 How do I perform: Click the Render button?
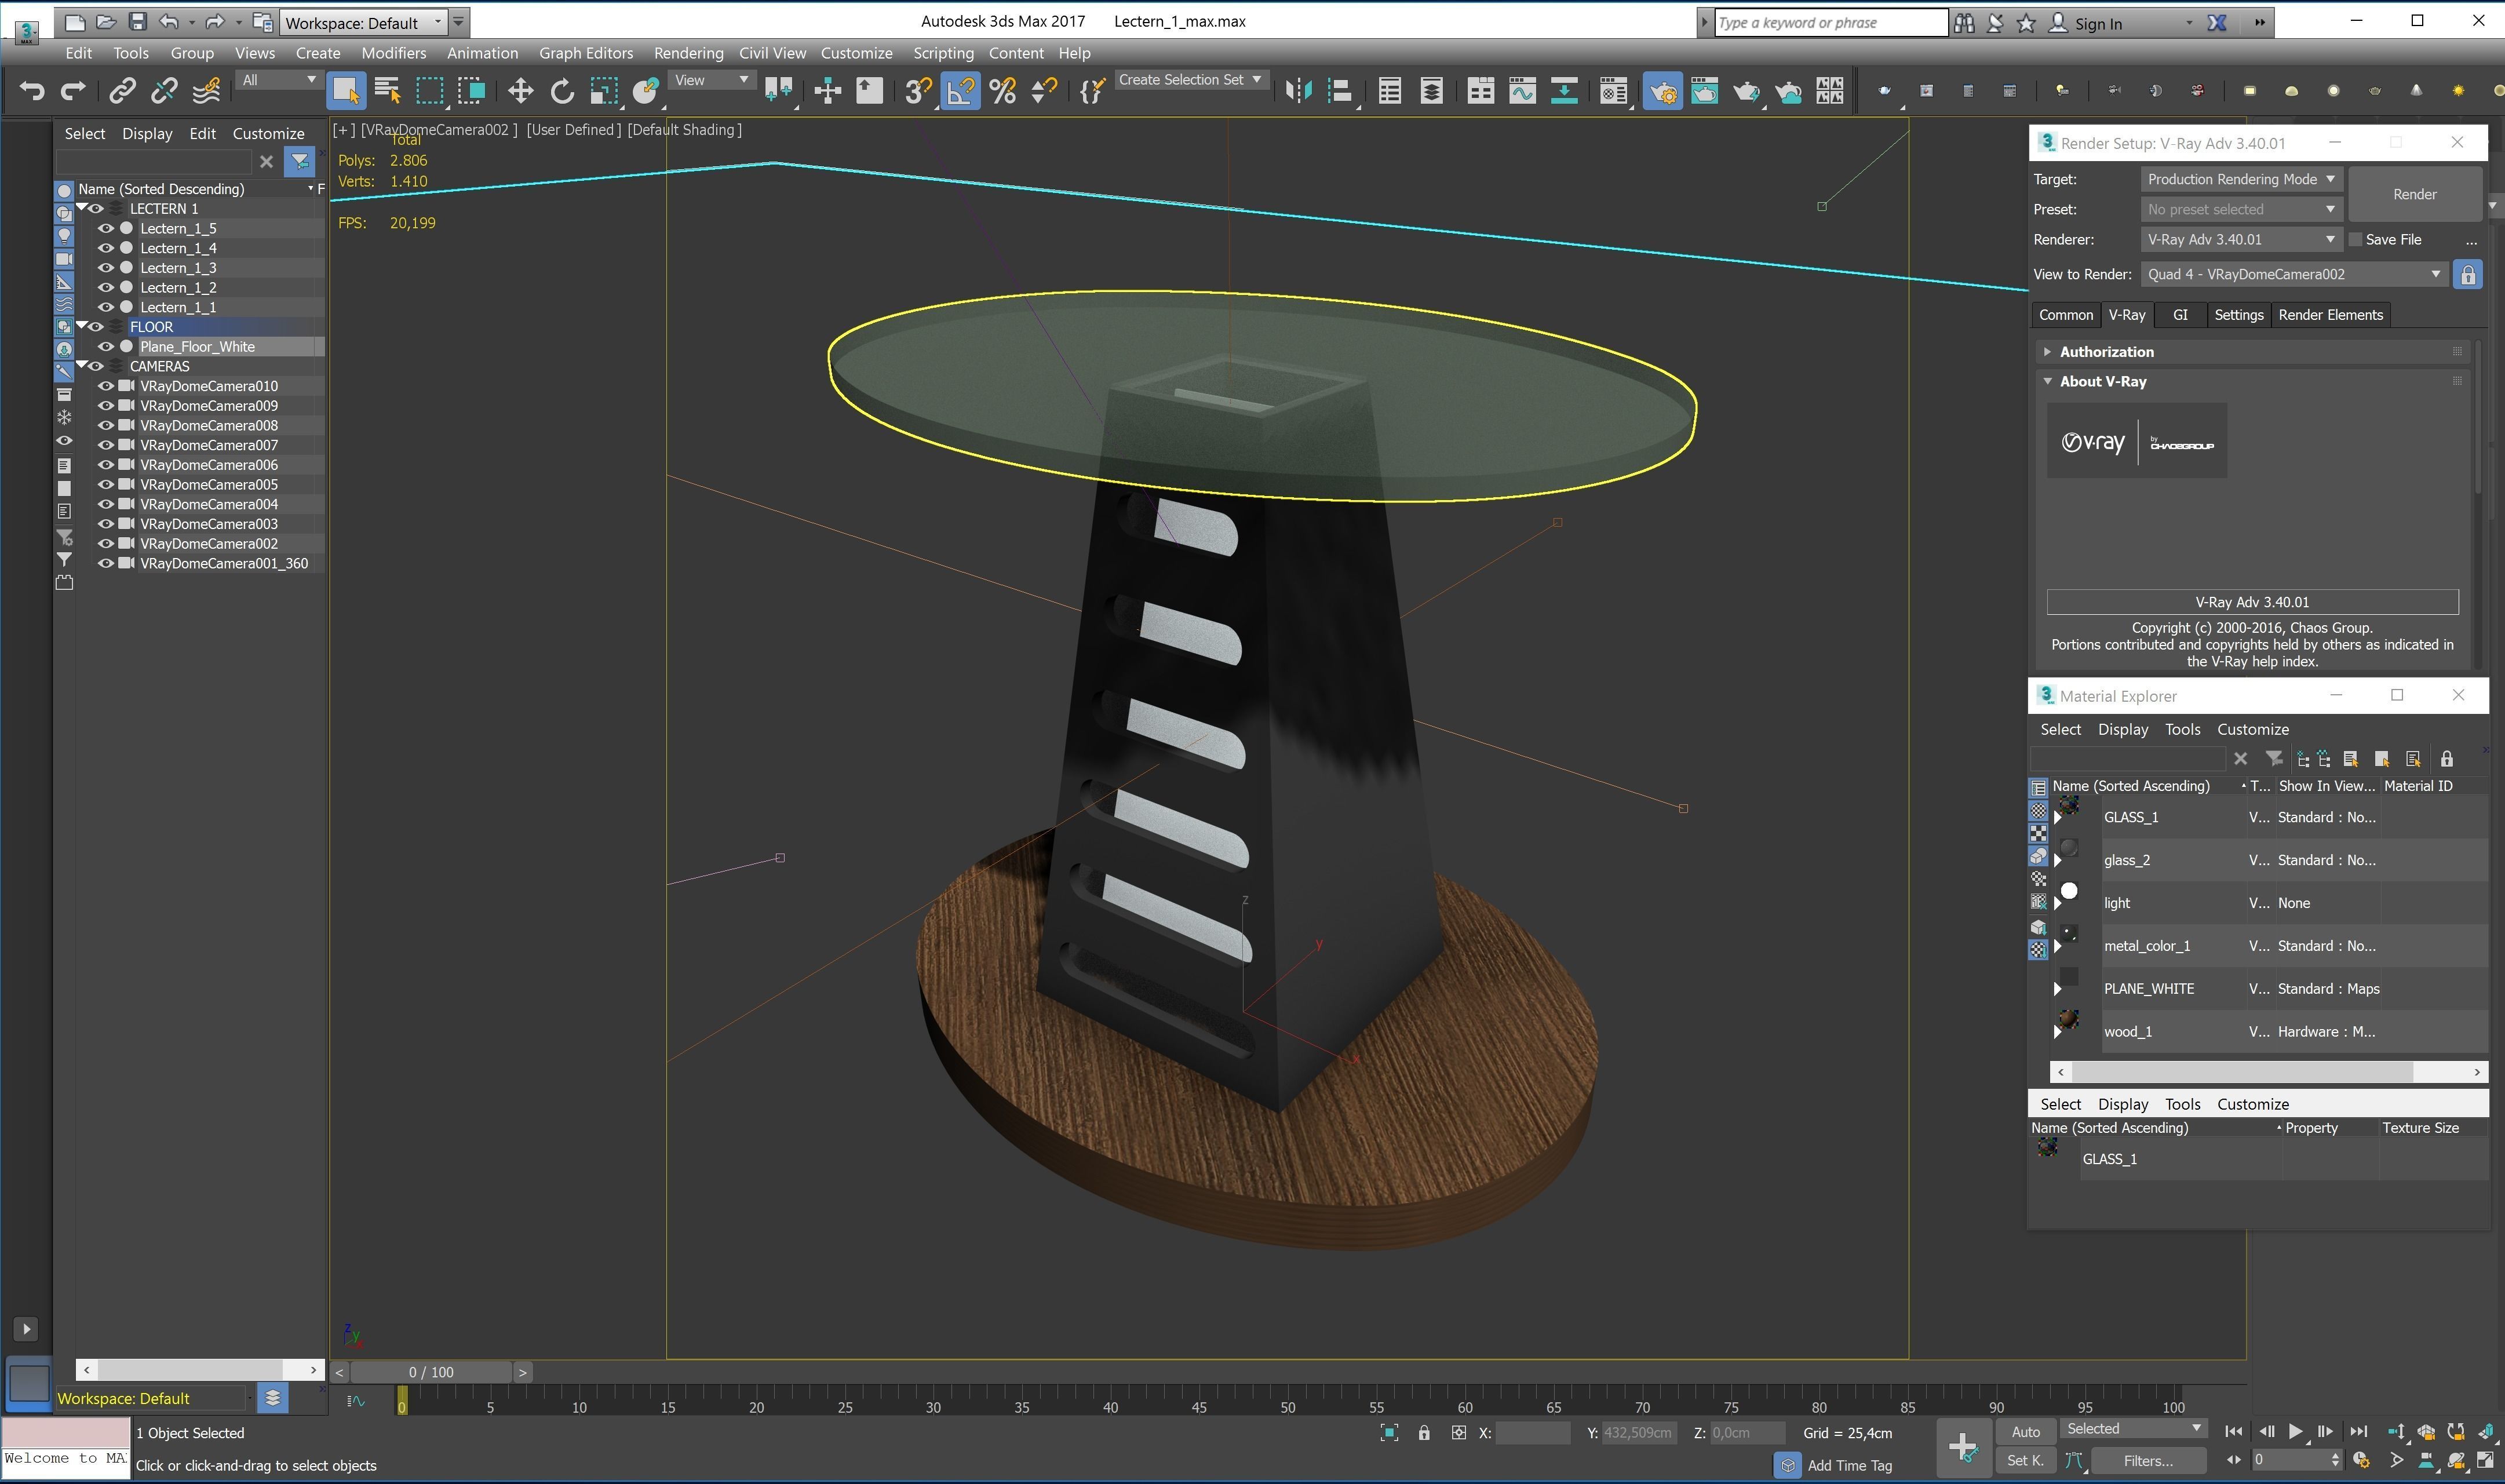(x=2414, y=194)
